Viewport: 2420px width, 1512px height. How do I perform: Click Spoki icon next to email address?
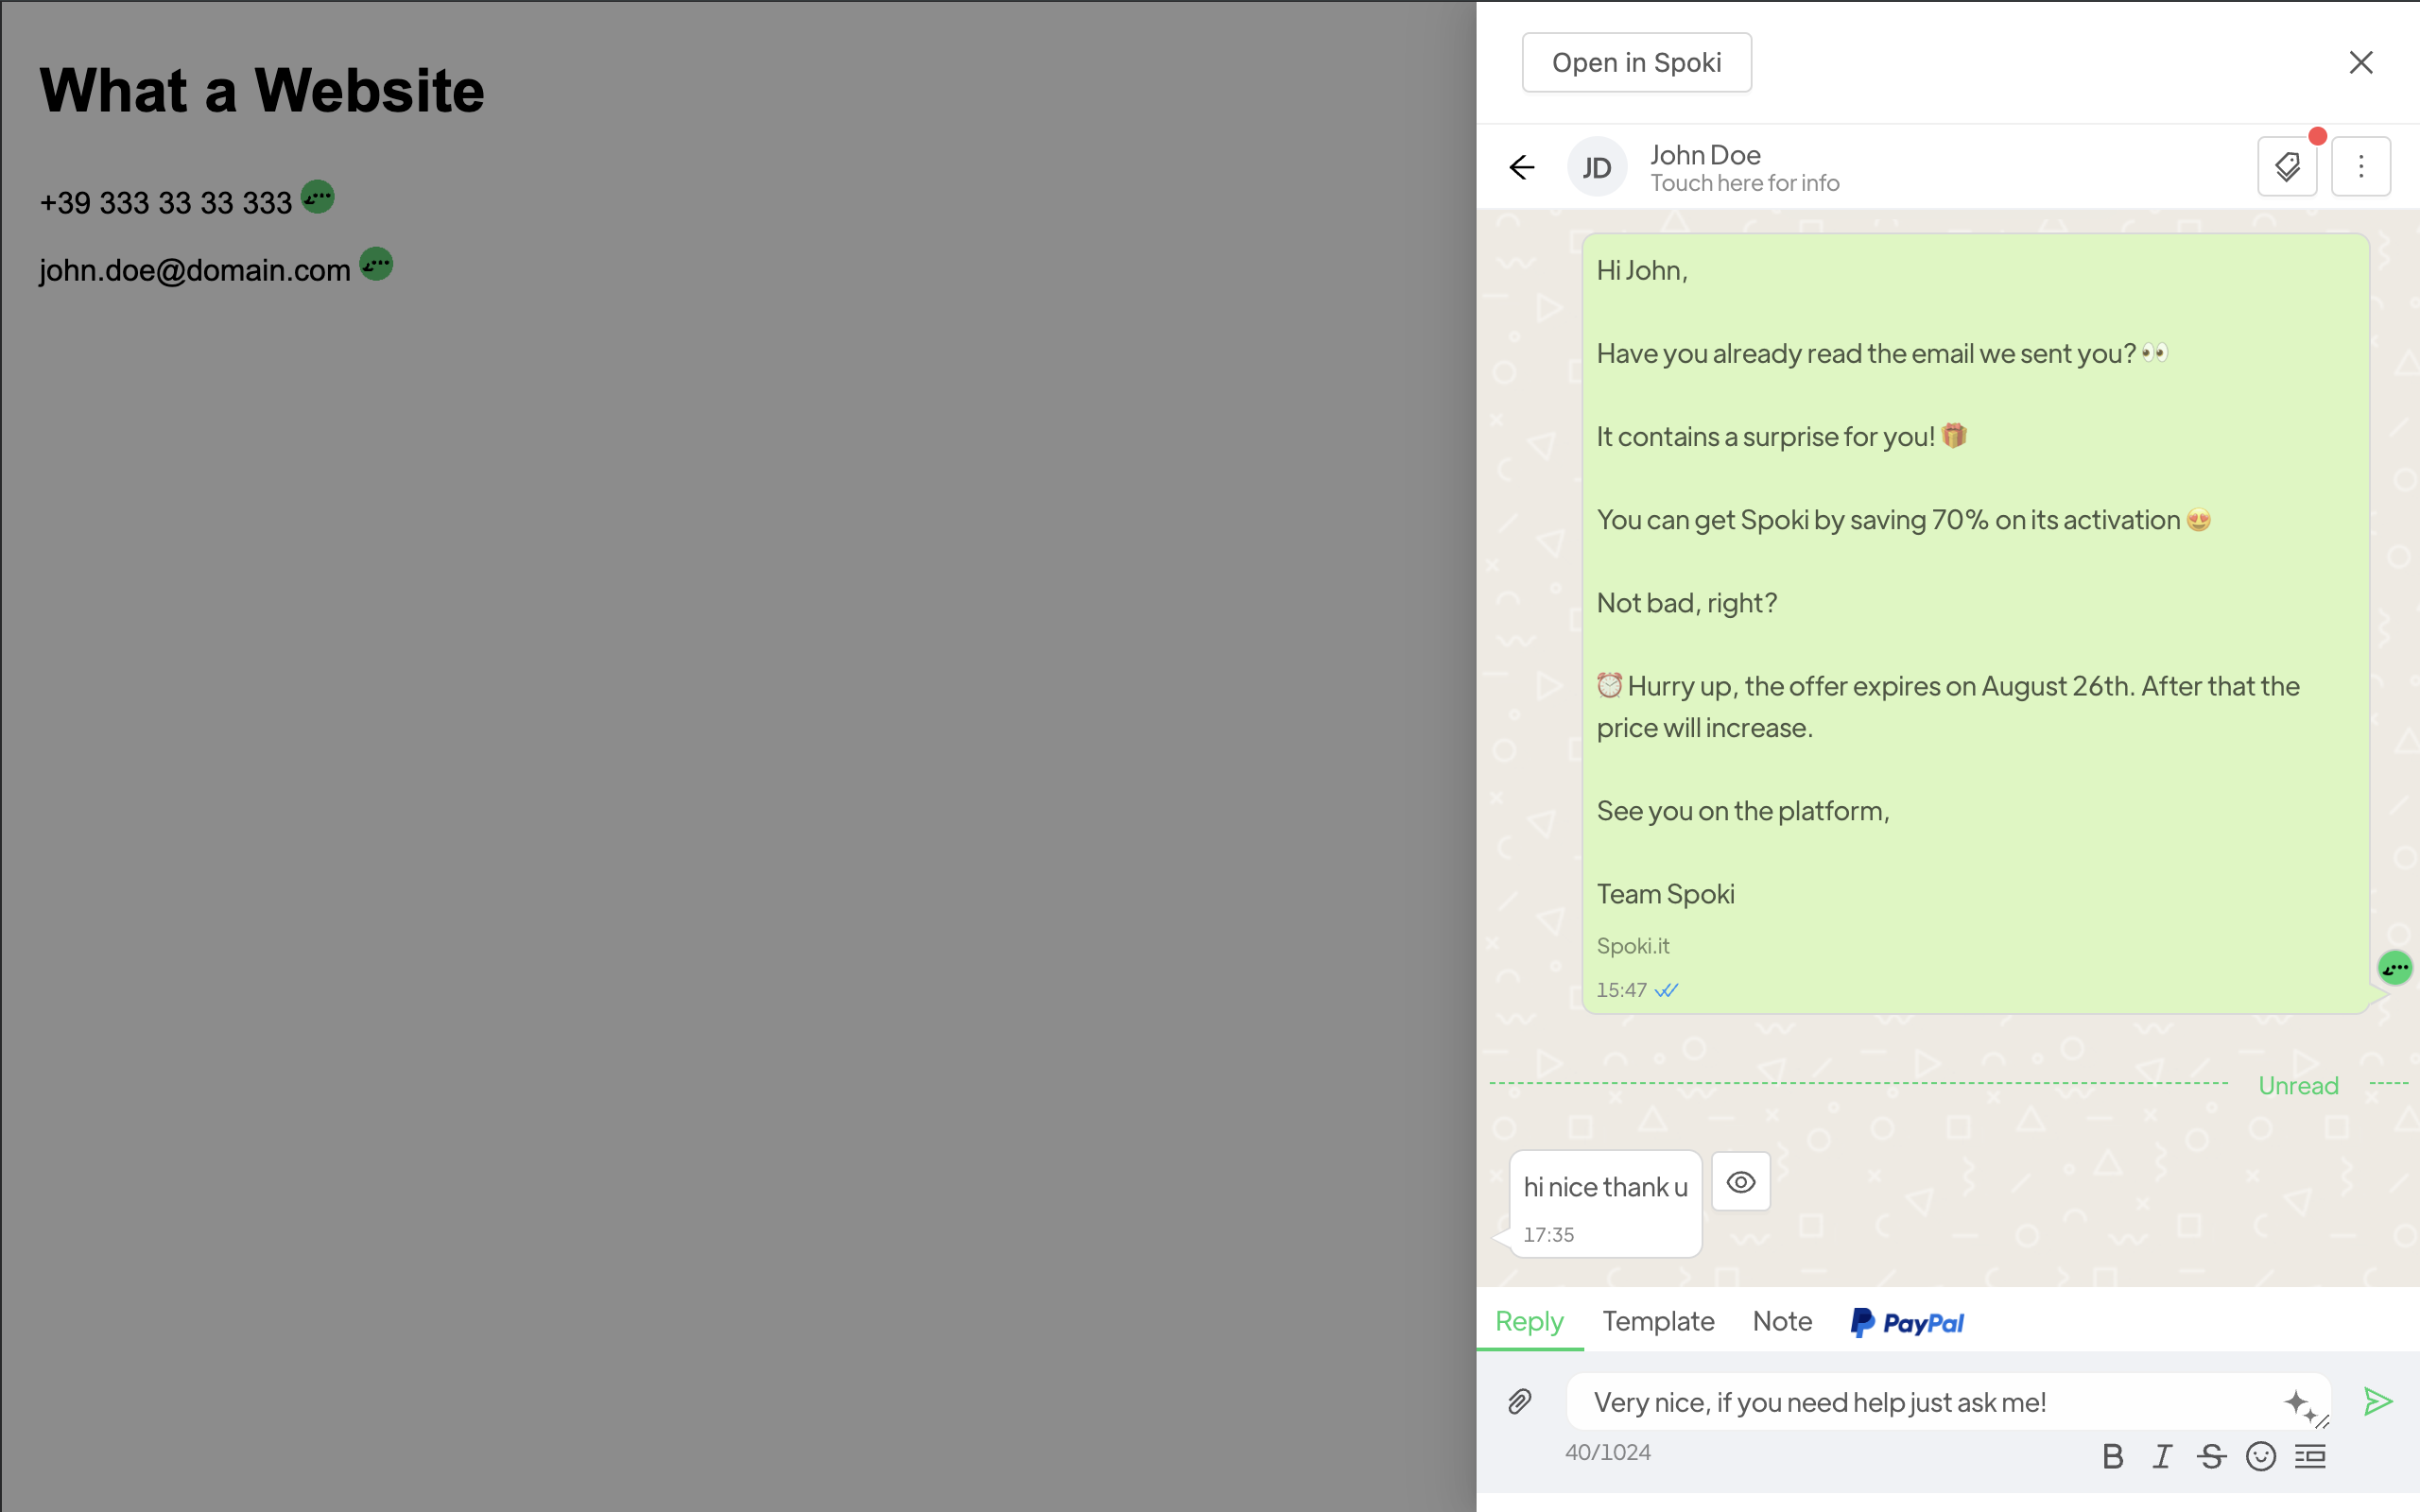point(376,264)
